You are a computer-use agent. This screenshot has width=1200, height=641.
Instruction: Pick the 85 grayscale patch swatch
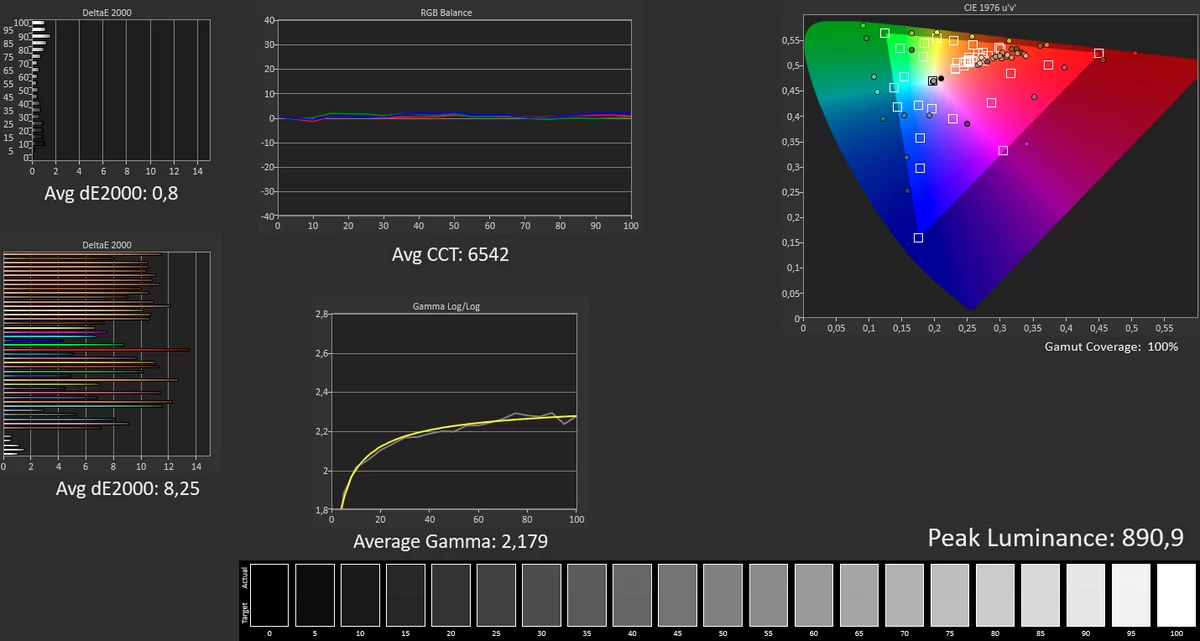[1040, 595]
